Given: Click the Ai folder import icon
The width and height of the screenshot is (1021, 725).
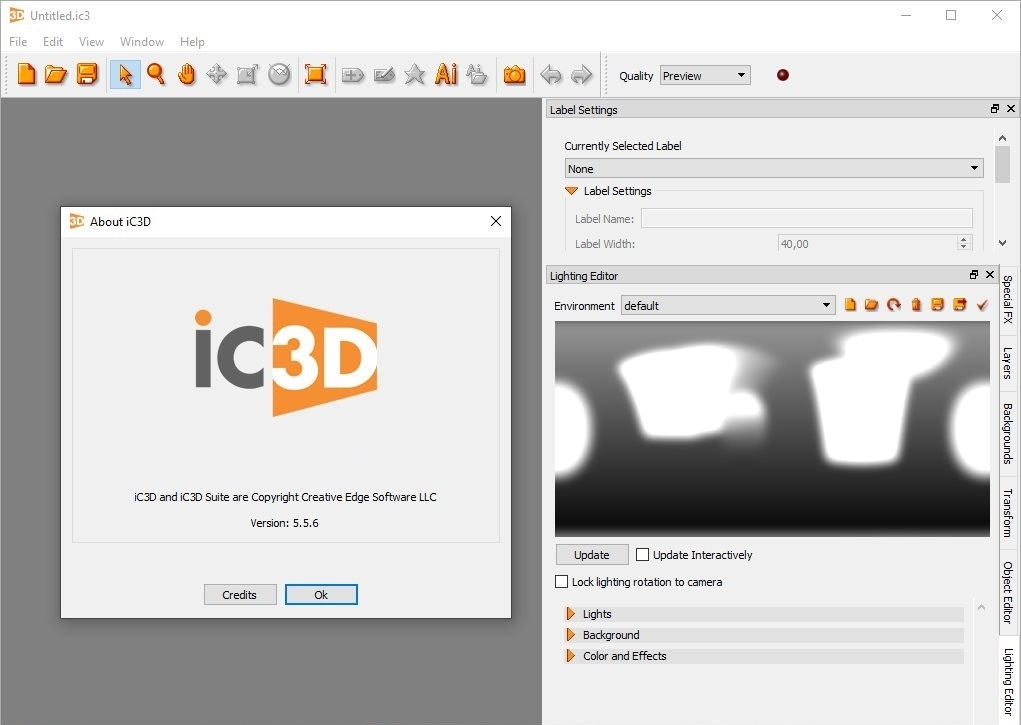Looking at the screenshot, I should click(x=477, y=74).
